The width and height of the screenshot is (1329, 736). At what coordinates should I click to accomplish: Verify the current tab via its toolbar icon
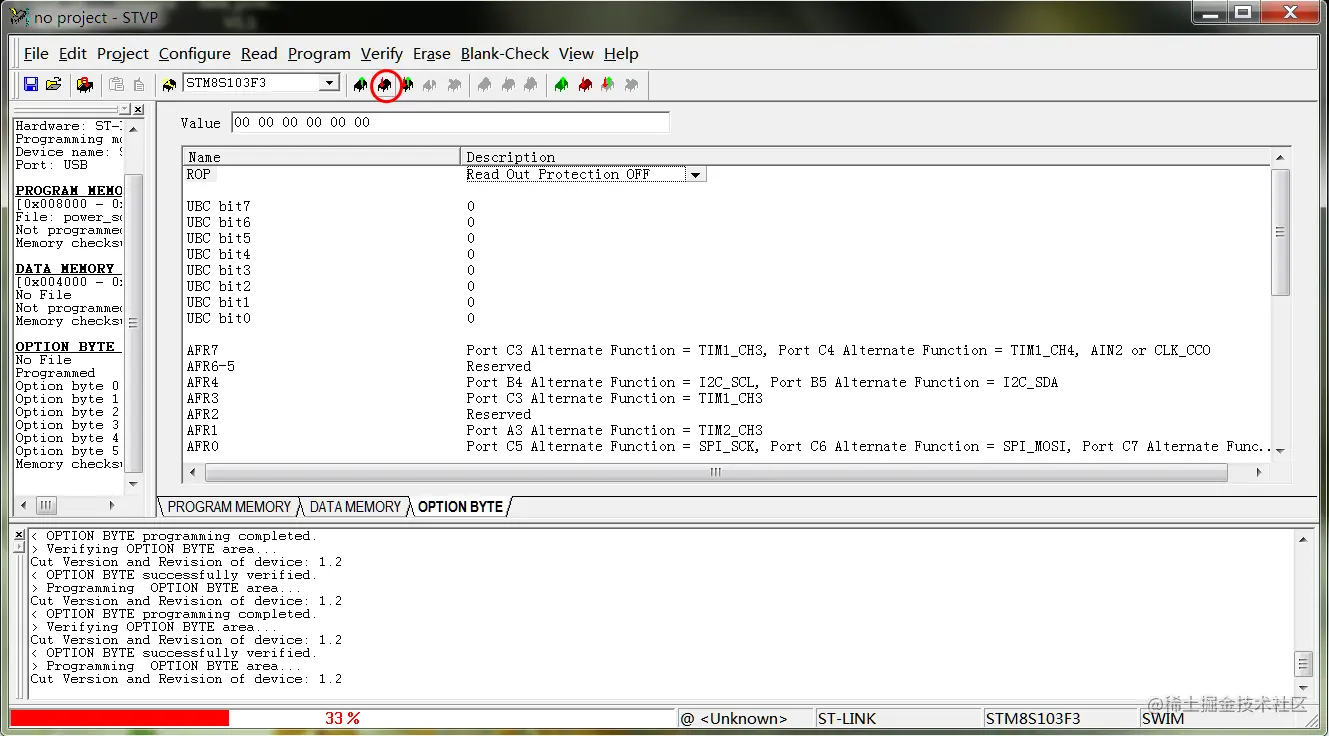coord(408,85)
